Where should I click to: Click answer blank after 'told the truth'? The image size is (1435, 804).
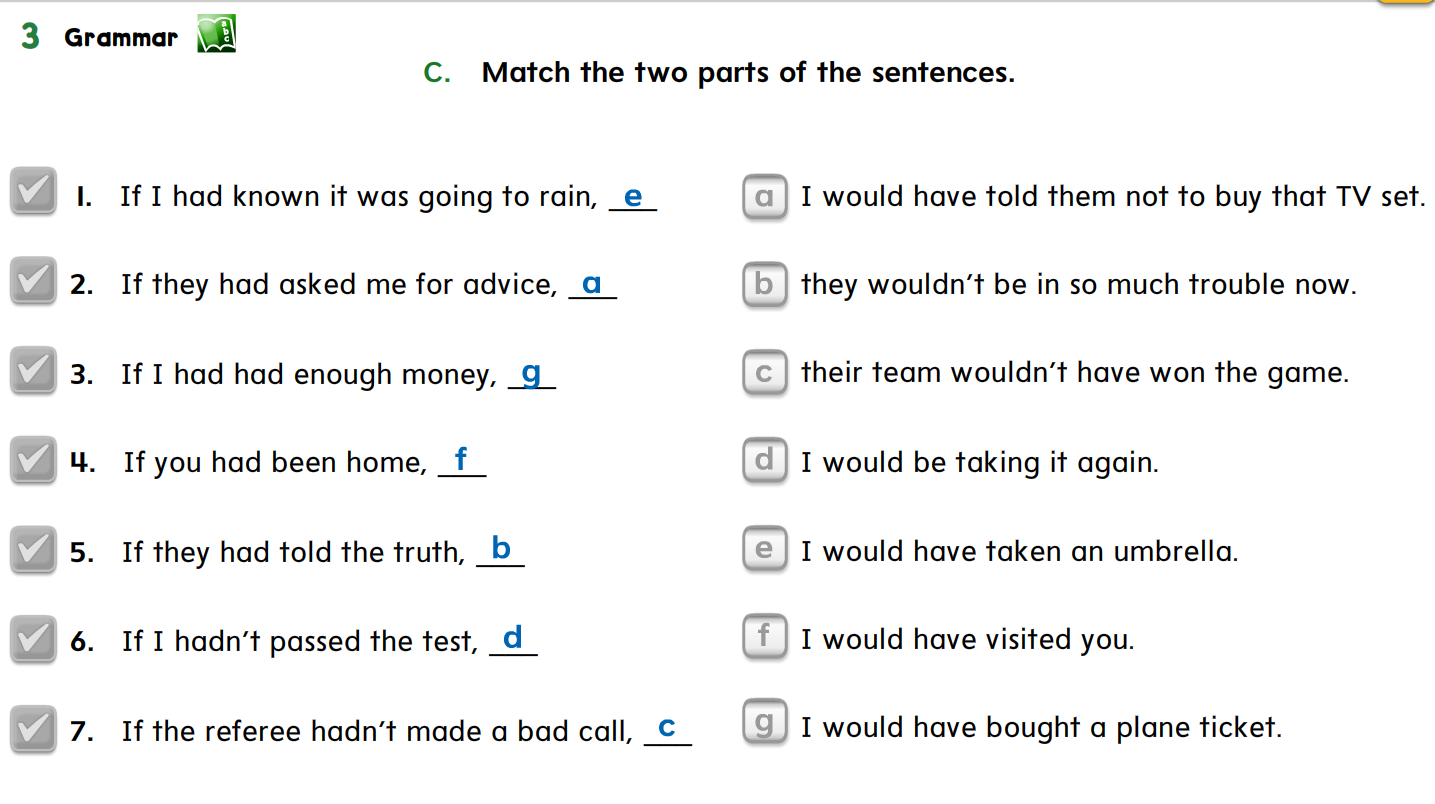click(x=501, y=551)
